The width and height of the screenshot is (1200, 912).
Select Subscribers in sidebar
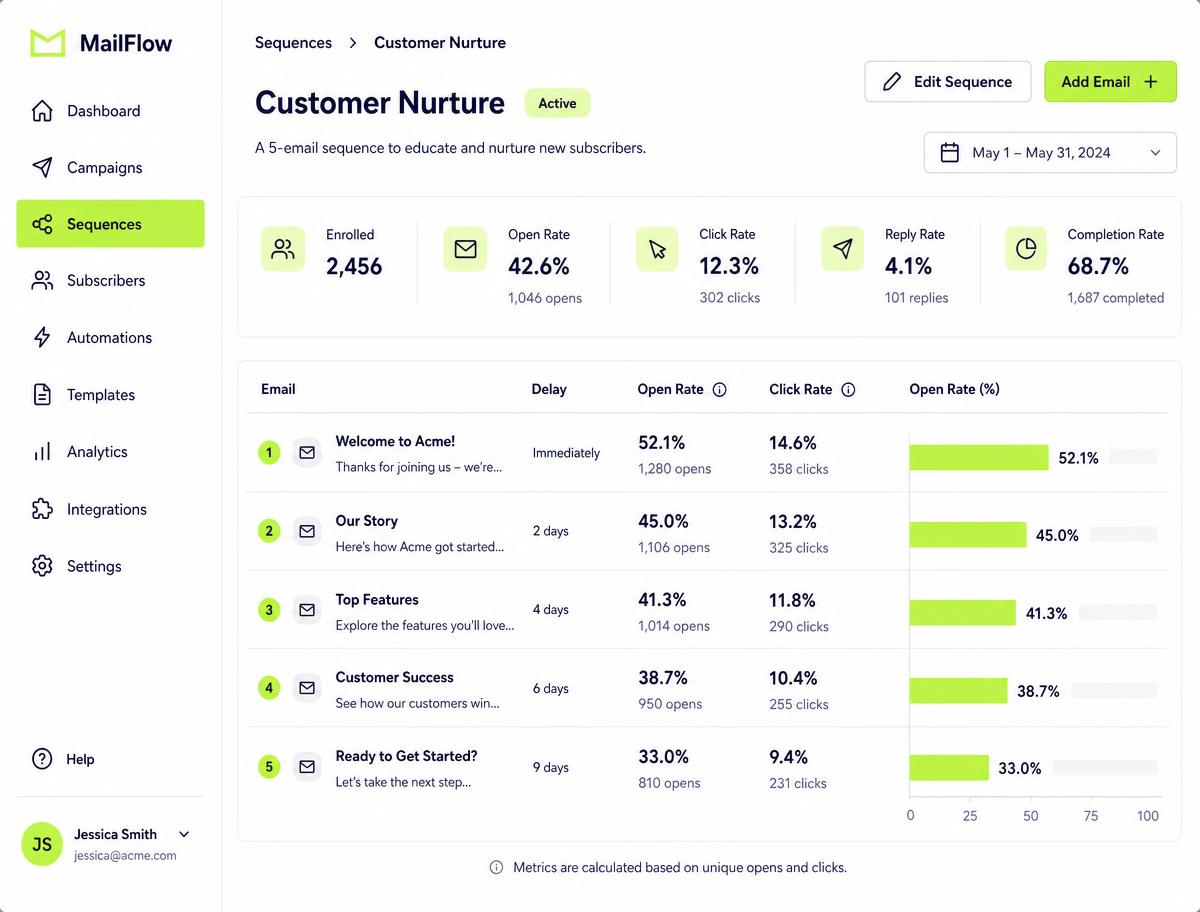pos(110,281)
